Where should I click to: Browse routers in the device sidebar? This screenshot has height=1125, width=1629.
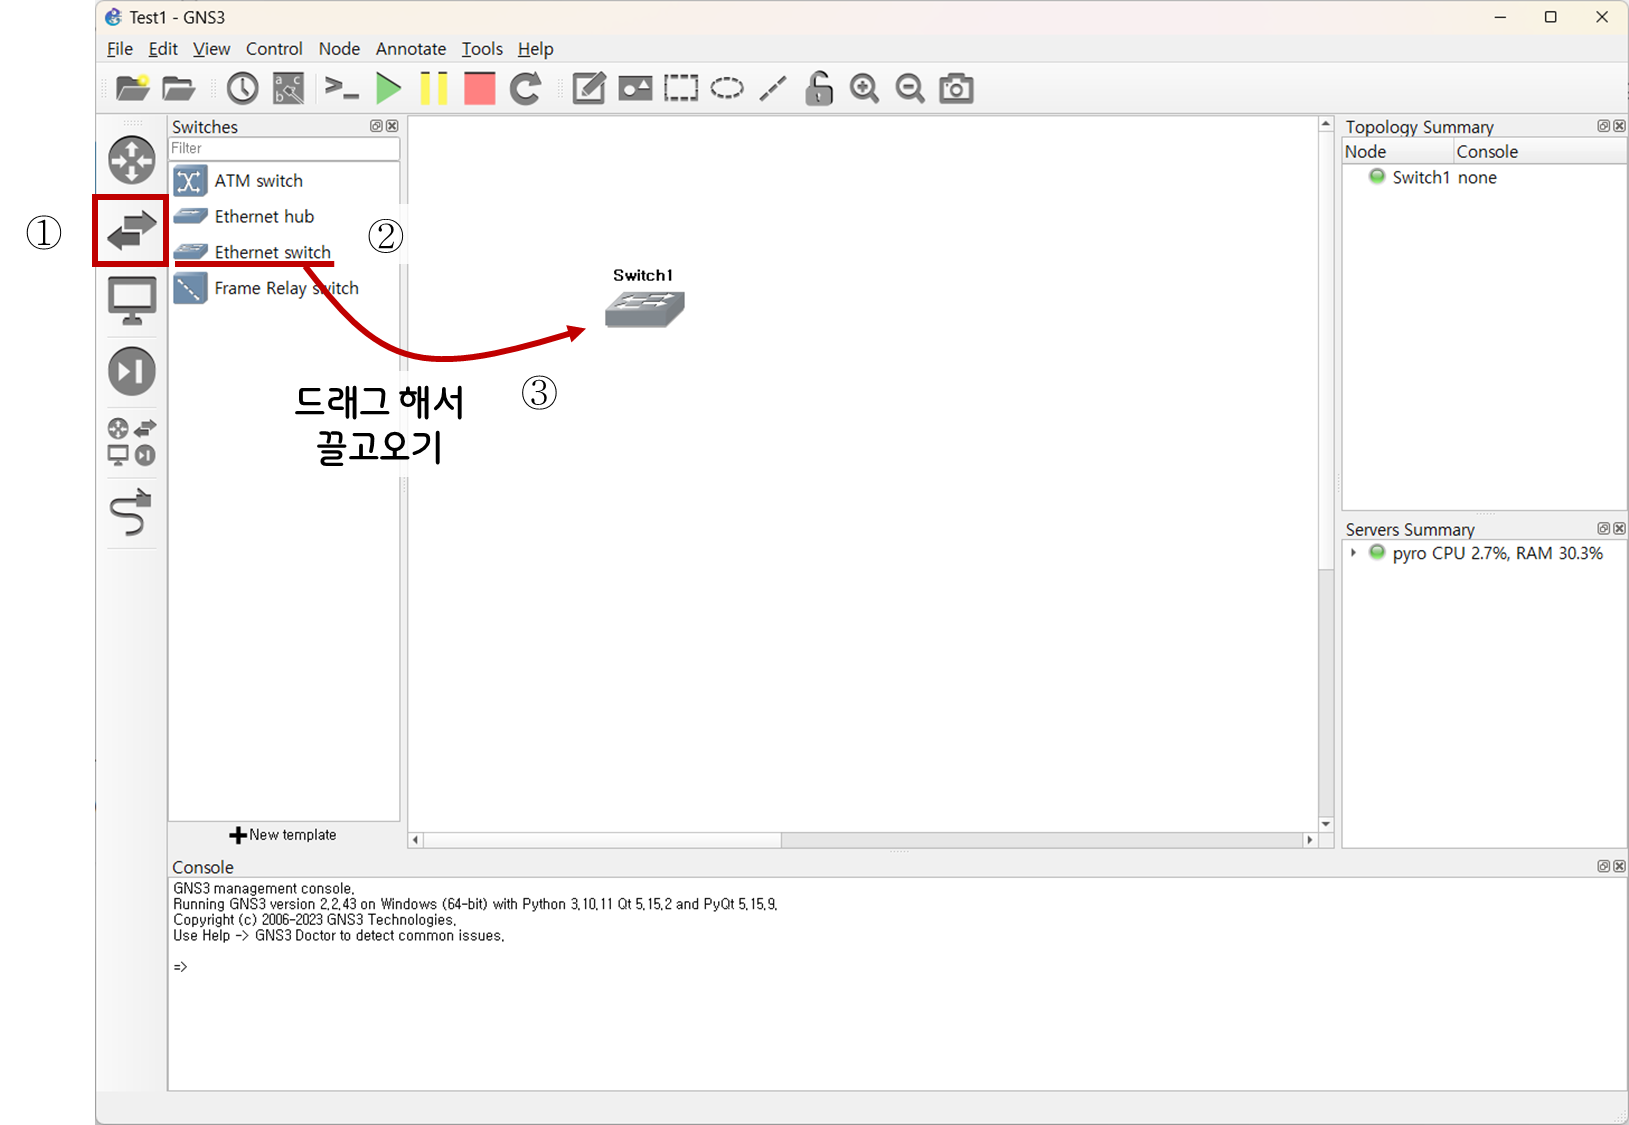point(132,160)
